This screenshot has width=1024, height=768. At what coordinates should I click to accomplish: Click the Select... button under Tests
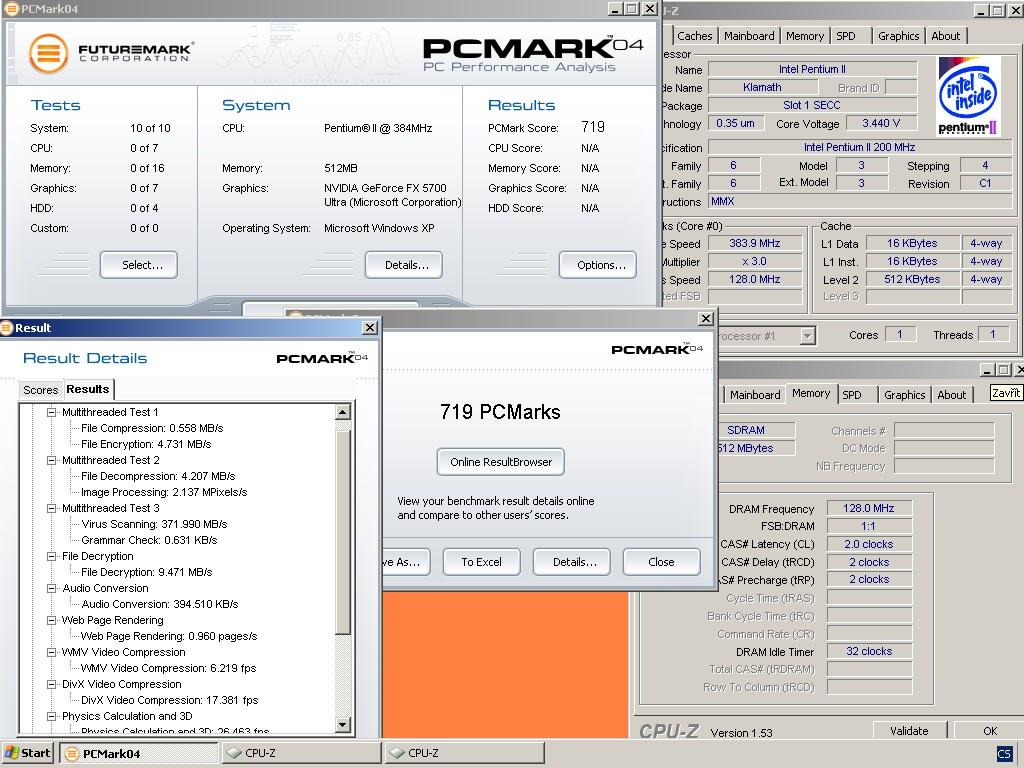pos(139,265)
